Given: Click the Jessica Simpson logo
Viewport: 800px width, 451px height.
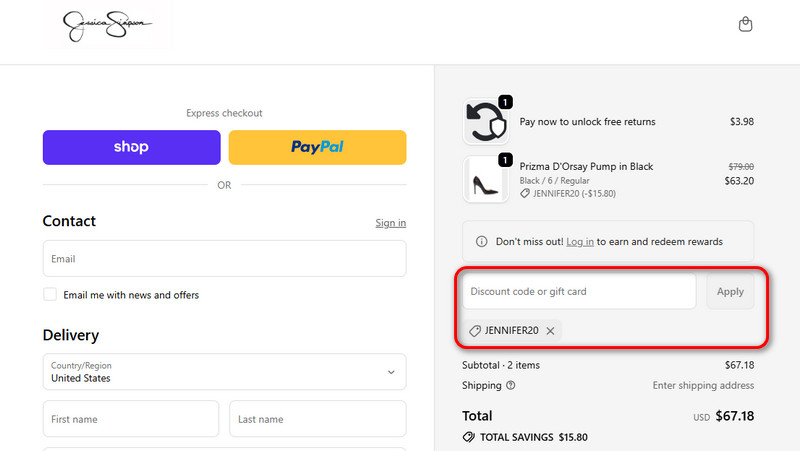Looking at the screenshot, I should coord(108,26).
